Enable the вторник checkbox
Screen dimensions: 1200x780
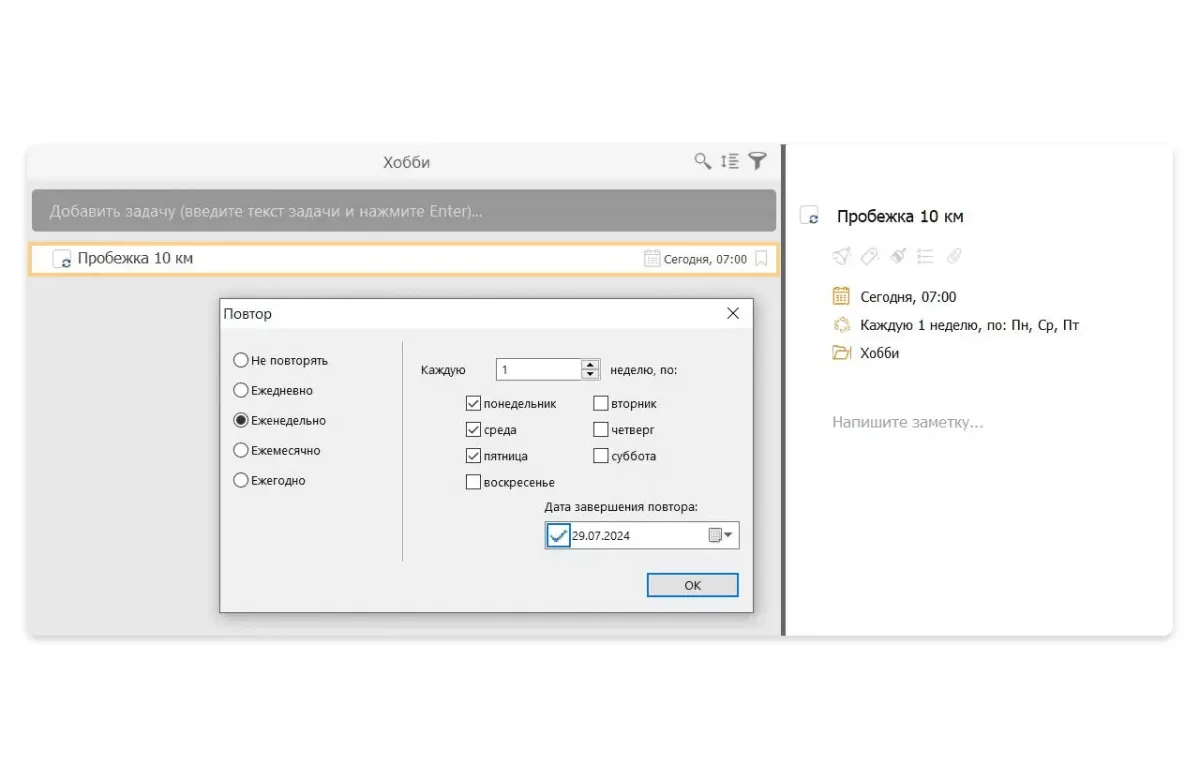pos(601,404)
